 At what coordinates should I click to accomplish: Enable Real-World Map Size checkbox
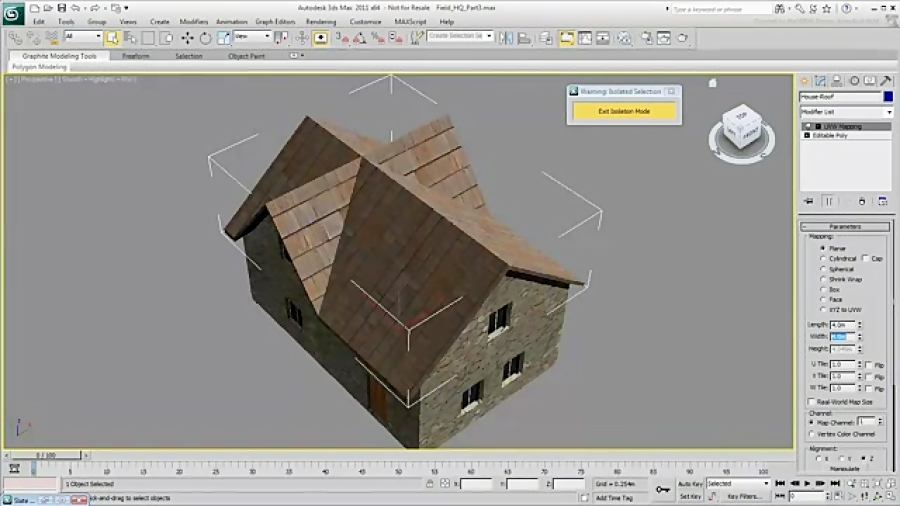pyautogui.click(x=811, y=402)
